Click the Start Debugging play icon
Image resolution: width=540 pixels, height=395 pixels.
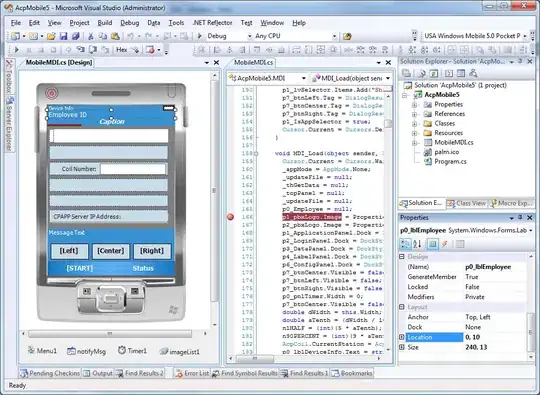coord(199,36)
